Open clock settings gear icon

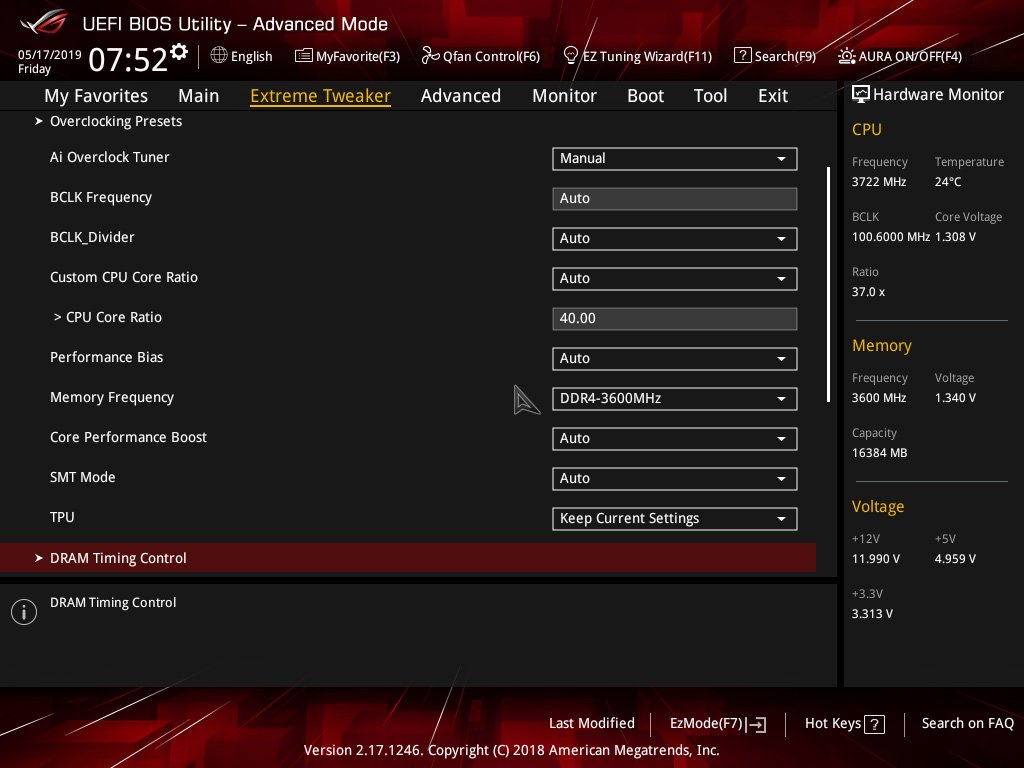tap(179, 51)
